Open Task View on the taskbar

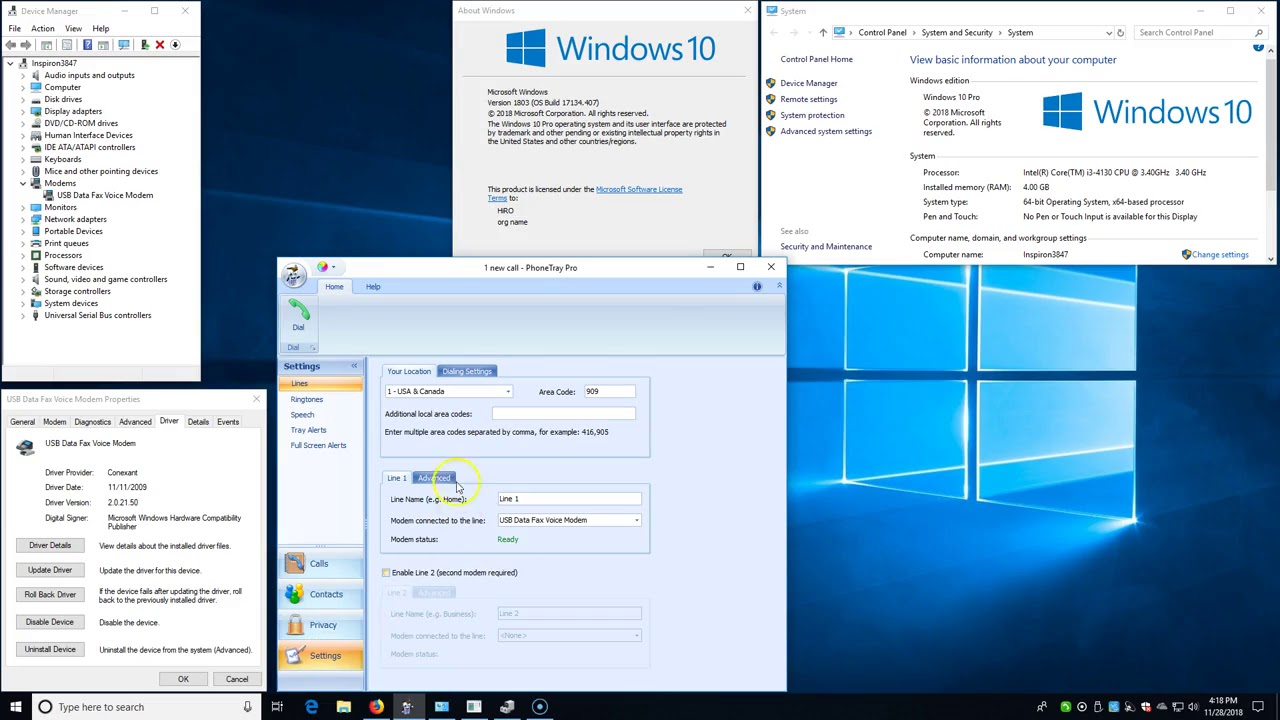(277, 707)
